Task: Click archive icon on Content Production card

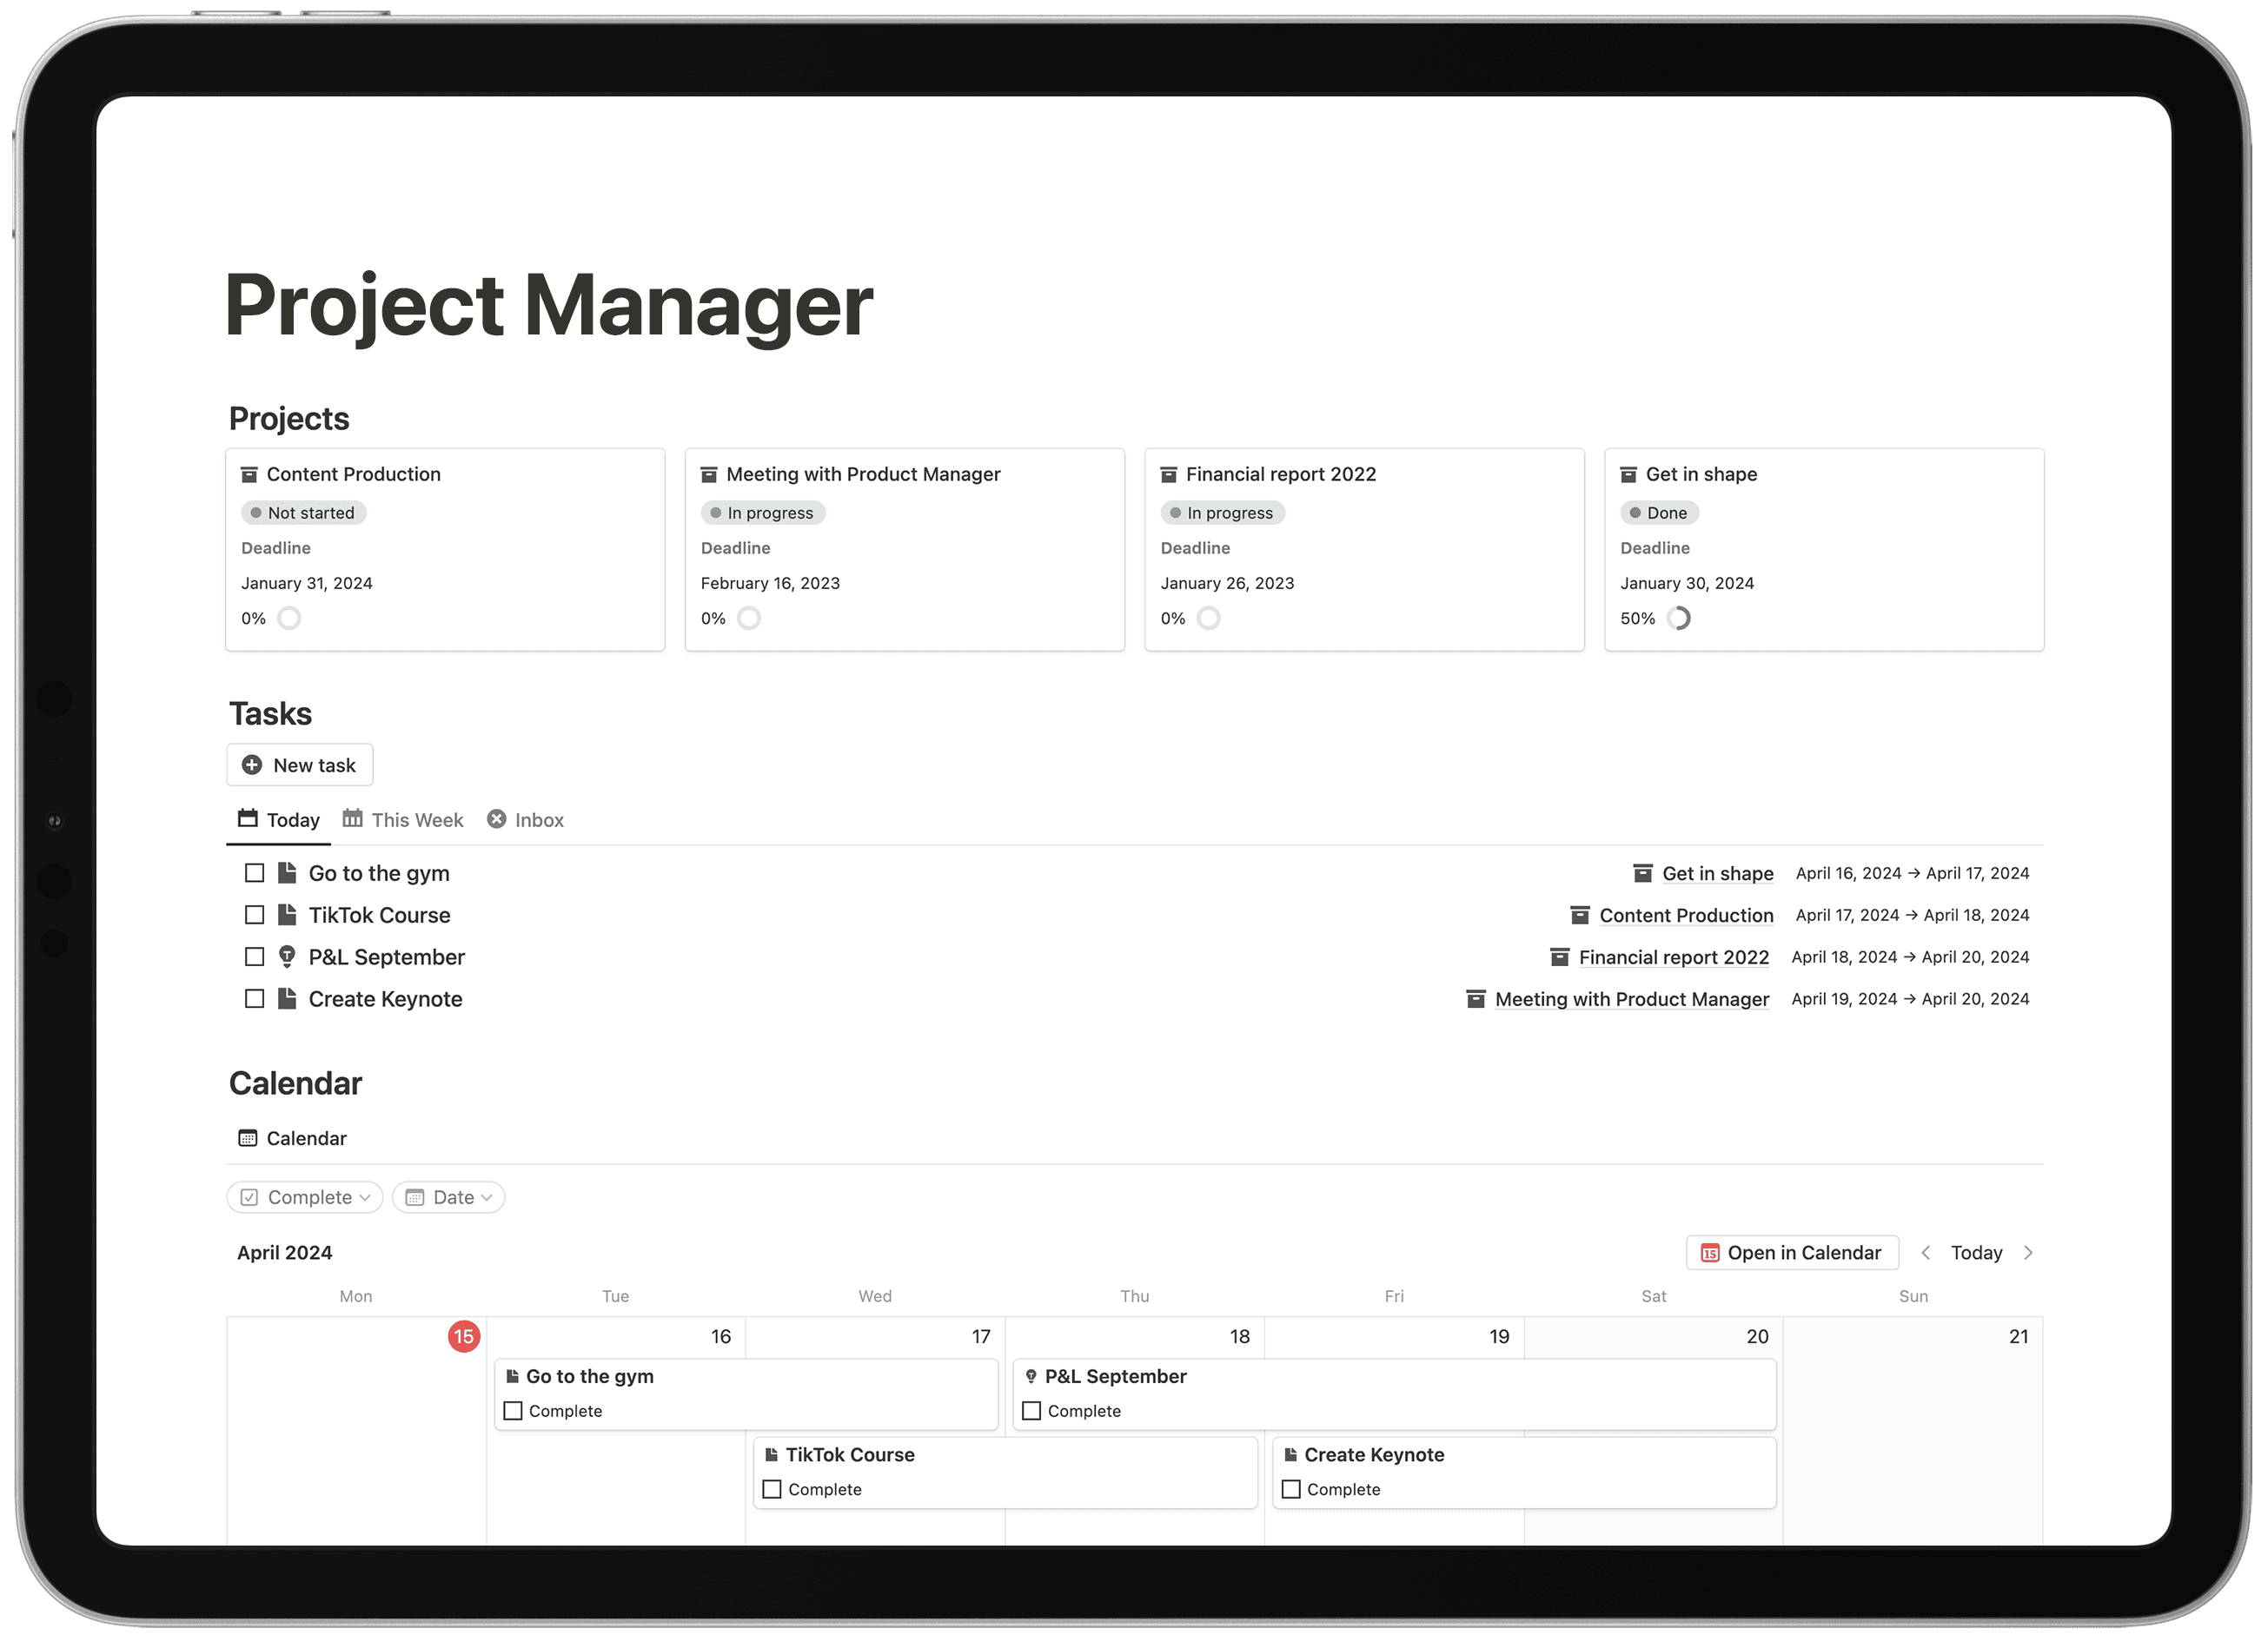Action: pos(249,474)
